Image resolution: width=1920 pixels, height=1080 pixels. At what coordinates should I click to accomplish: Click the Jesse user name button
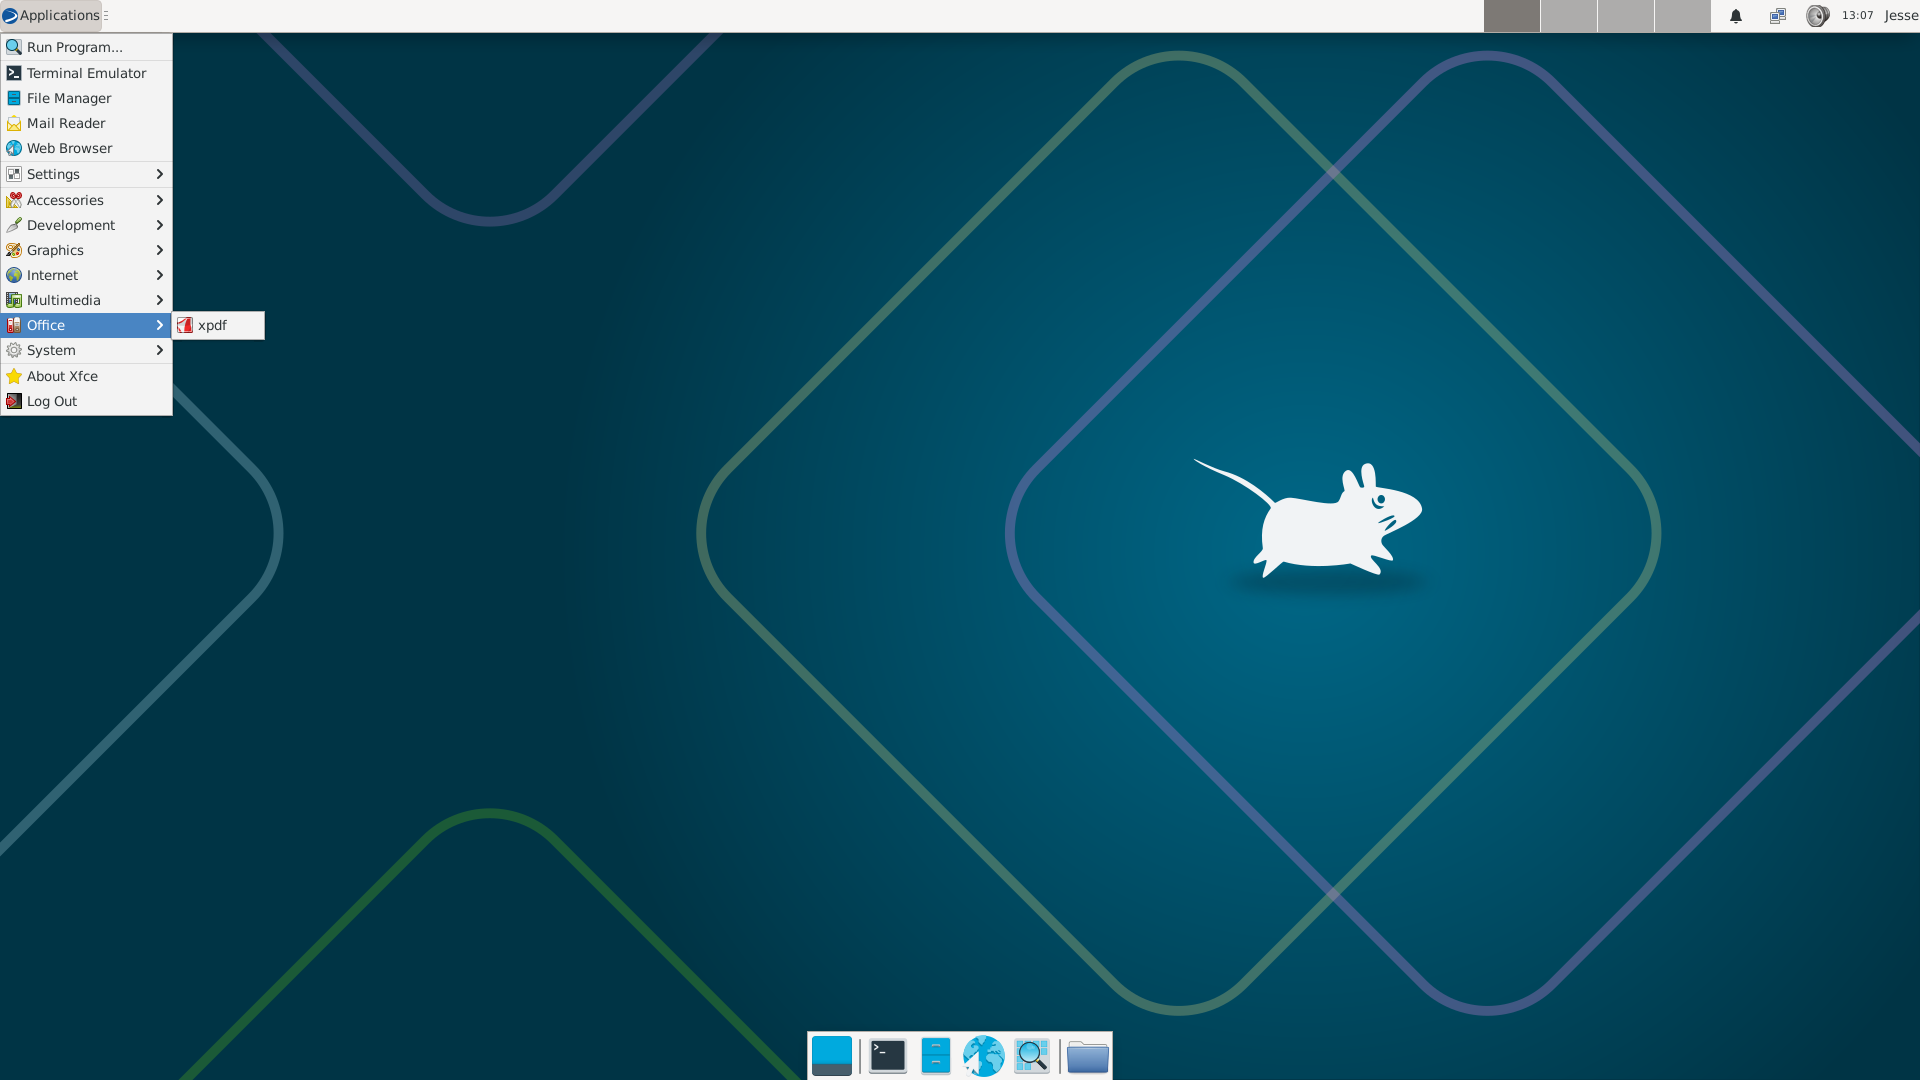(x=1901, y=15)
